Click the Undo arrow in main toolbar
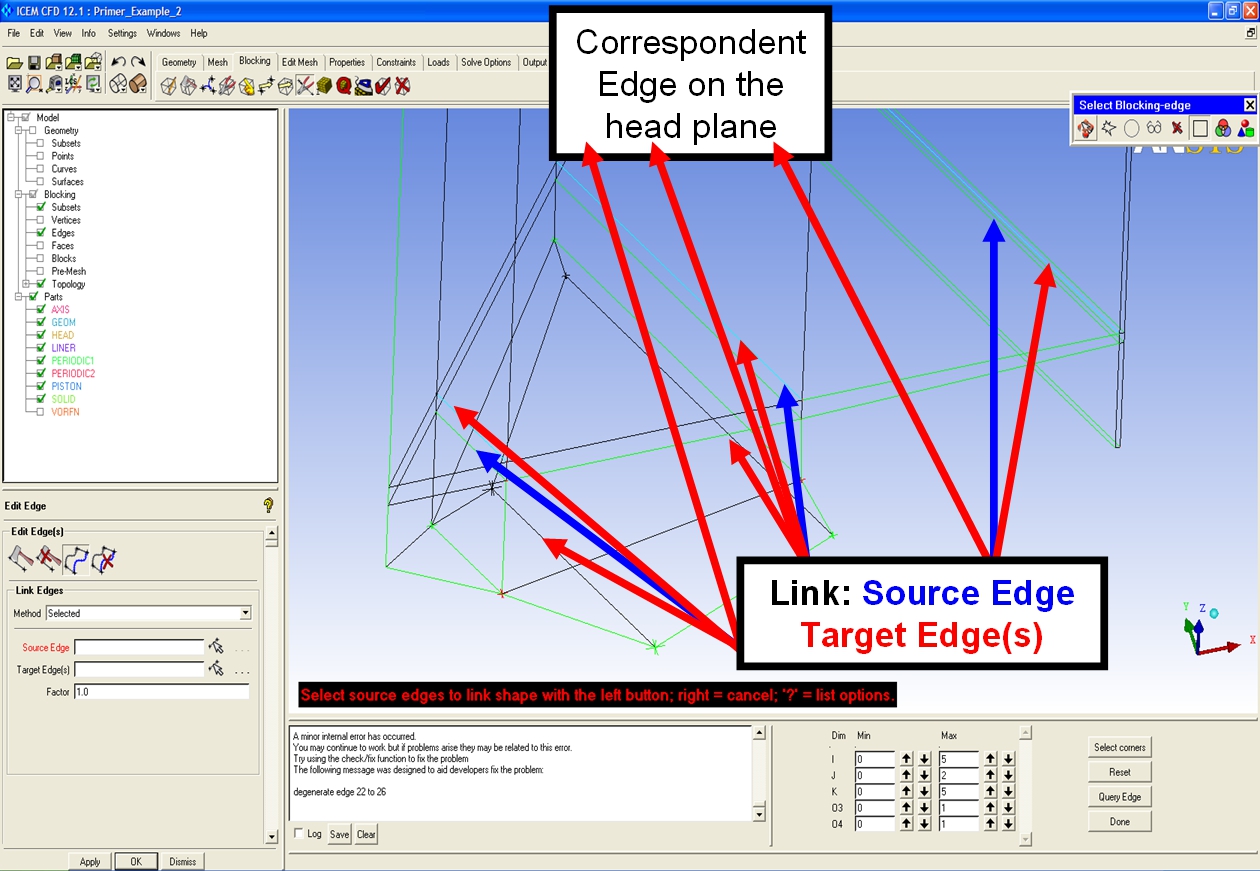The height and width of the screenshot is (871, 1260). point(118,62)
